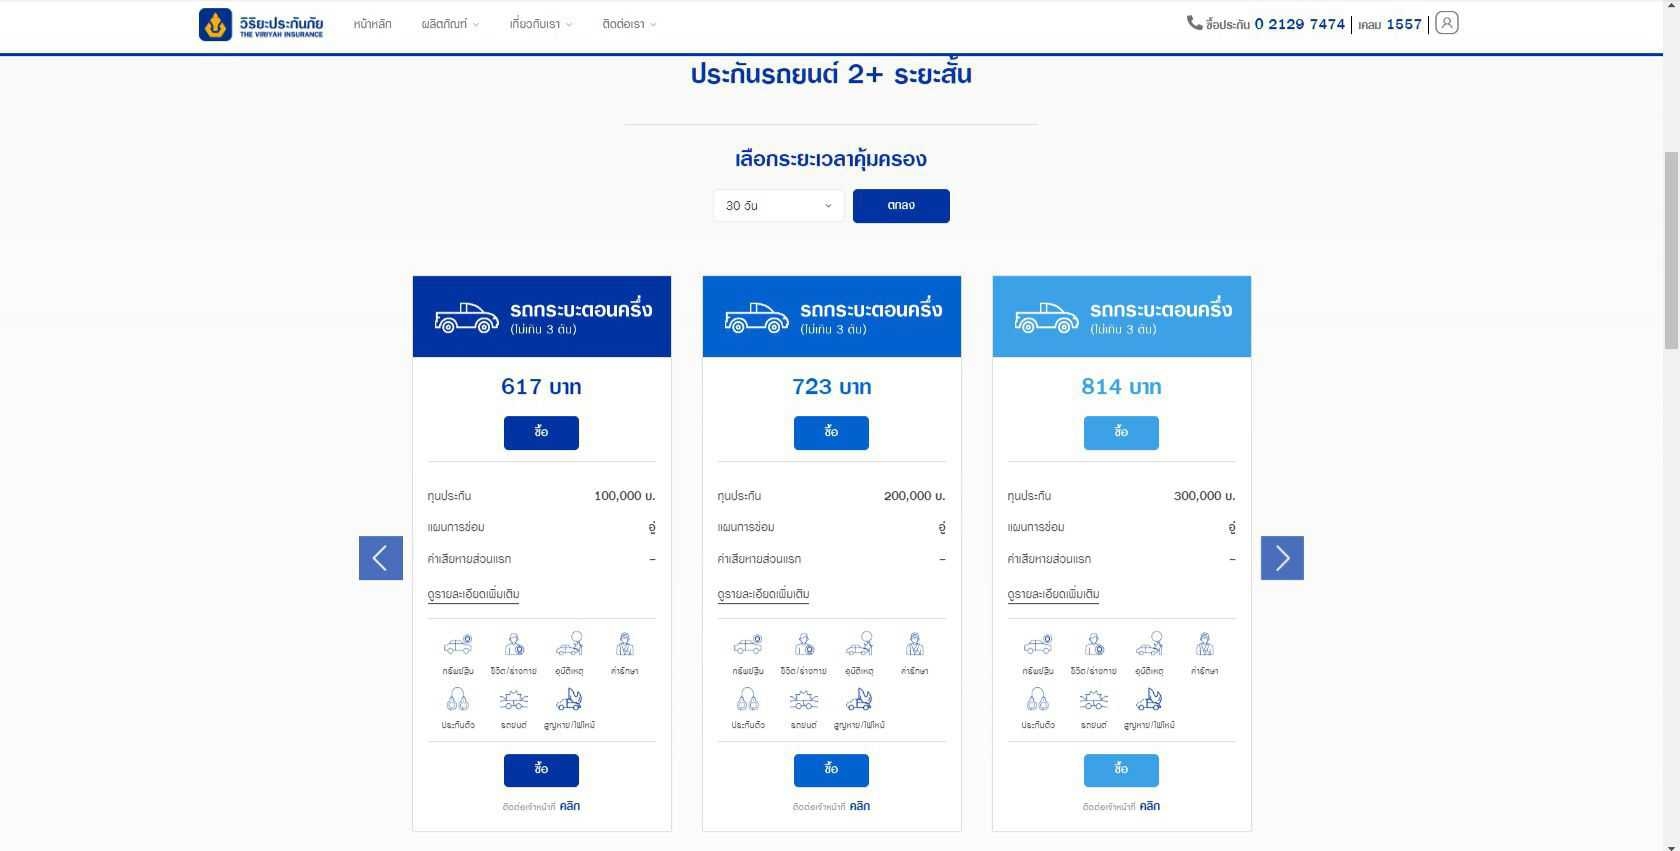This screenshot has width=1680, height=851.
Task: Click the theft/fire icon in the 617 baht plan
Action: coord(569,700)
